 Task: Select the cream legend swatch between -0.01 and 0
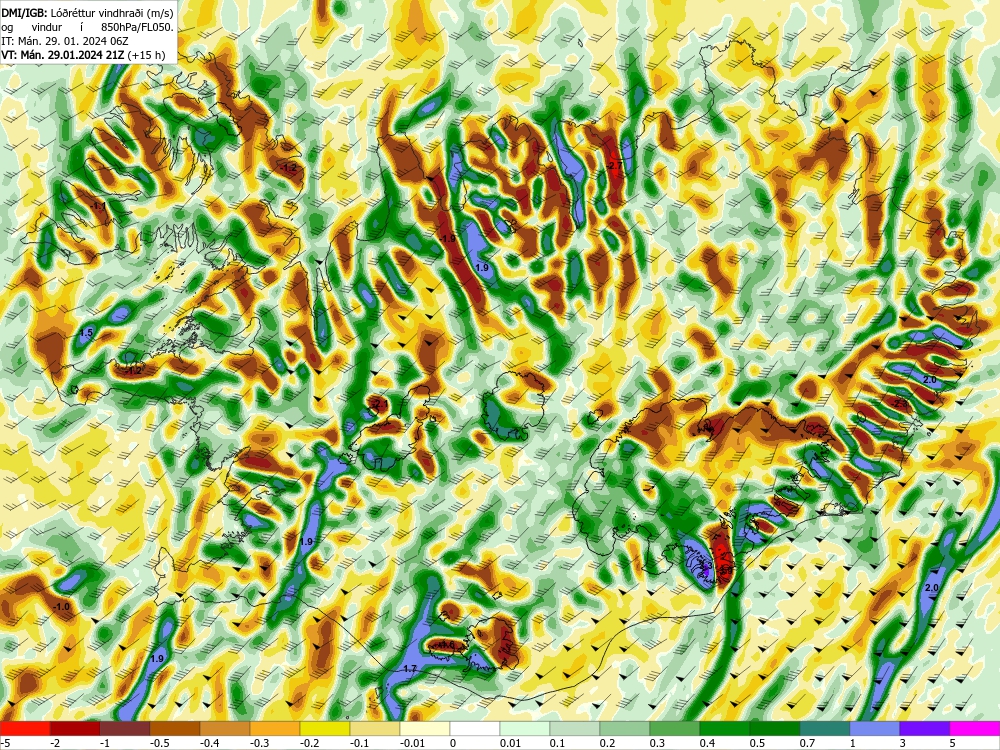pos(425,728)
